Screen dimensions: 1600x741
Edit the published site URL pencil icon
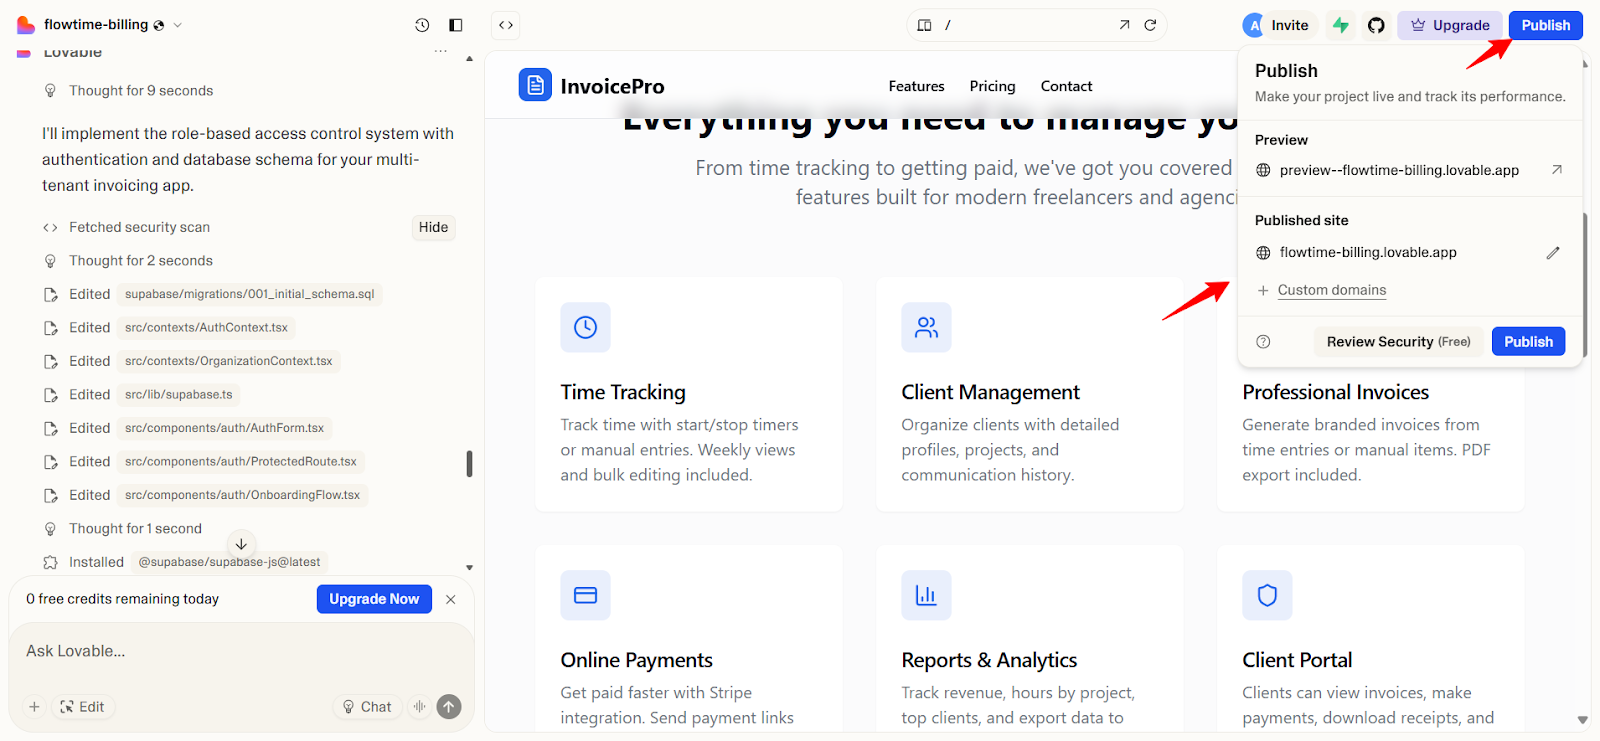[x=1553, y=253]
